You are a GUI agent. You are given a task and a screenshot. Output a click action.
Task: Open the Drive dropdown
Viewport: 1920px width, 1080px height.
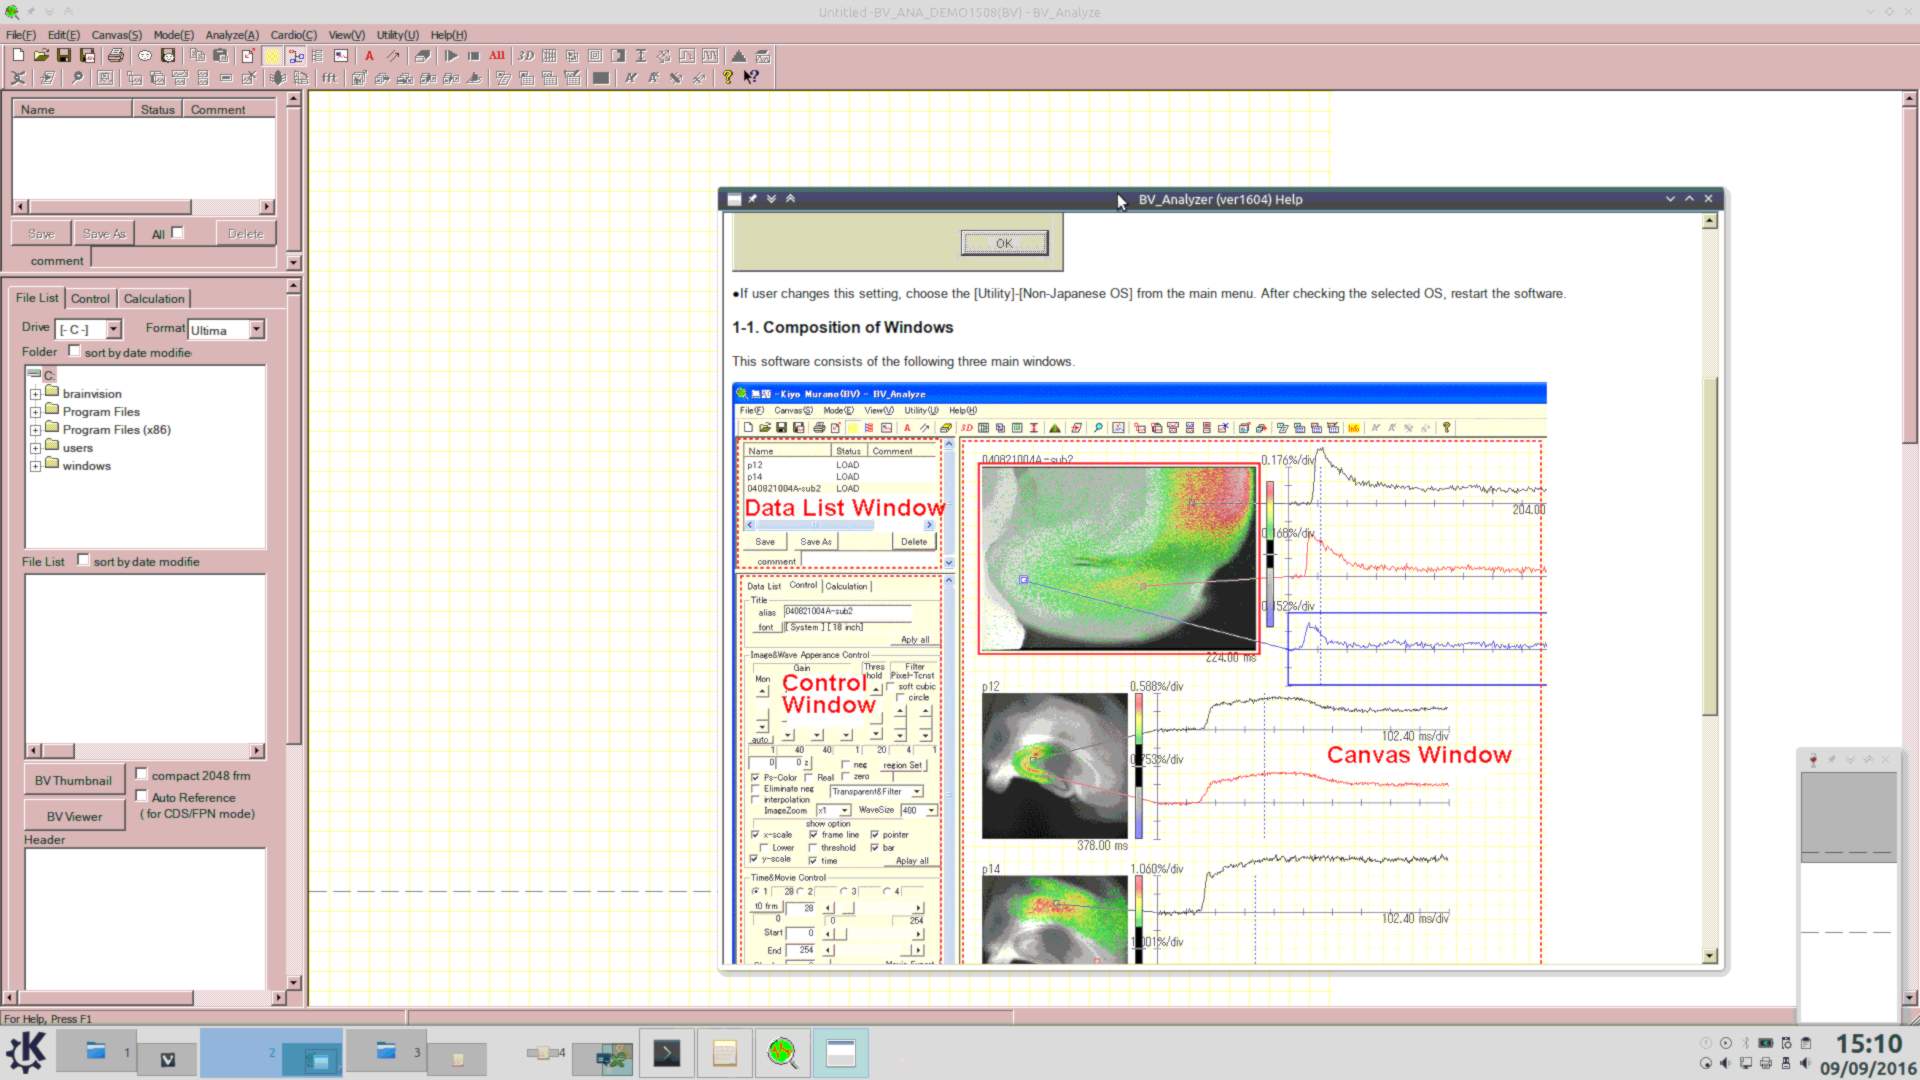point(113,329)
